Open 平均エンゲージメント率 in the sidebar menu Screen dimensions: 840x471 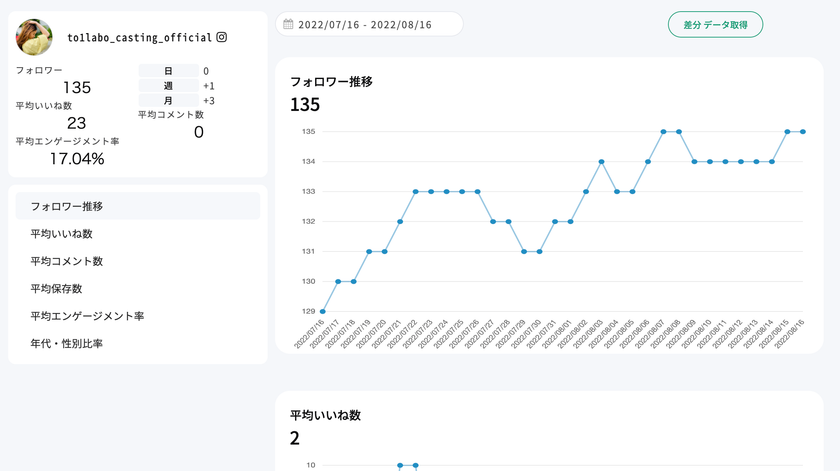tap(87, 316)
